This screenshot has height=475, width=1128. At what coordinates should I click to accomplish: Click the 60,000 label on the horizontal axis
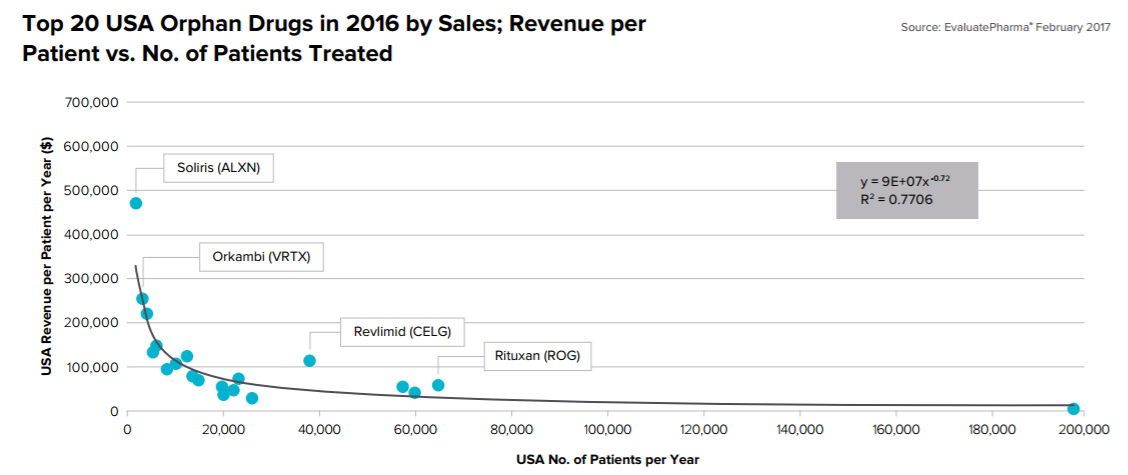[x=415, y=430]
